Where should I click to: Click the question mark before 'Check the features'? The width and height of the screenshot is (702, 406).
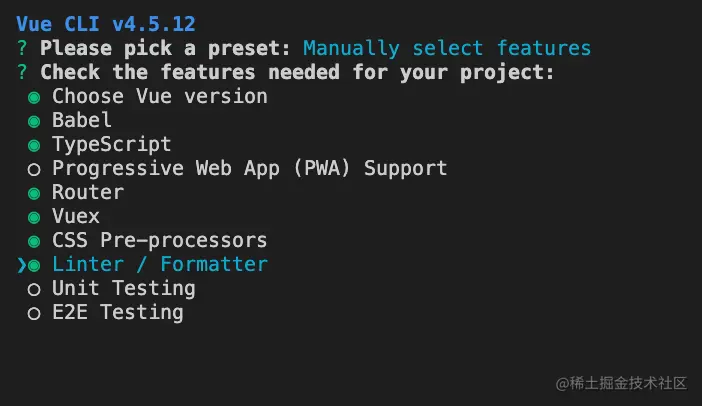click(x=22, y=72)
